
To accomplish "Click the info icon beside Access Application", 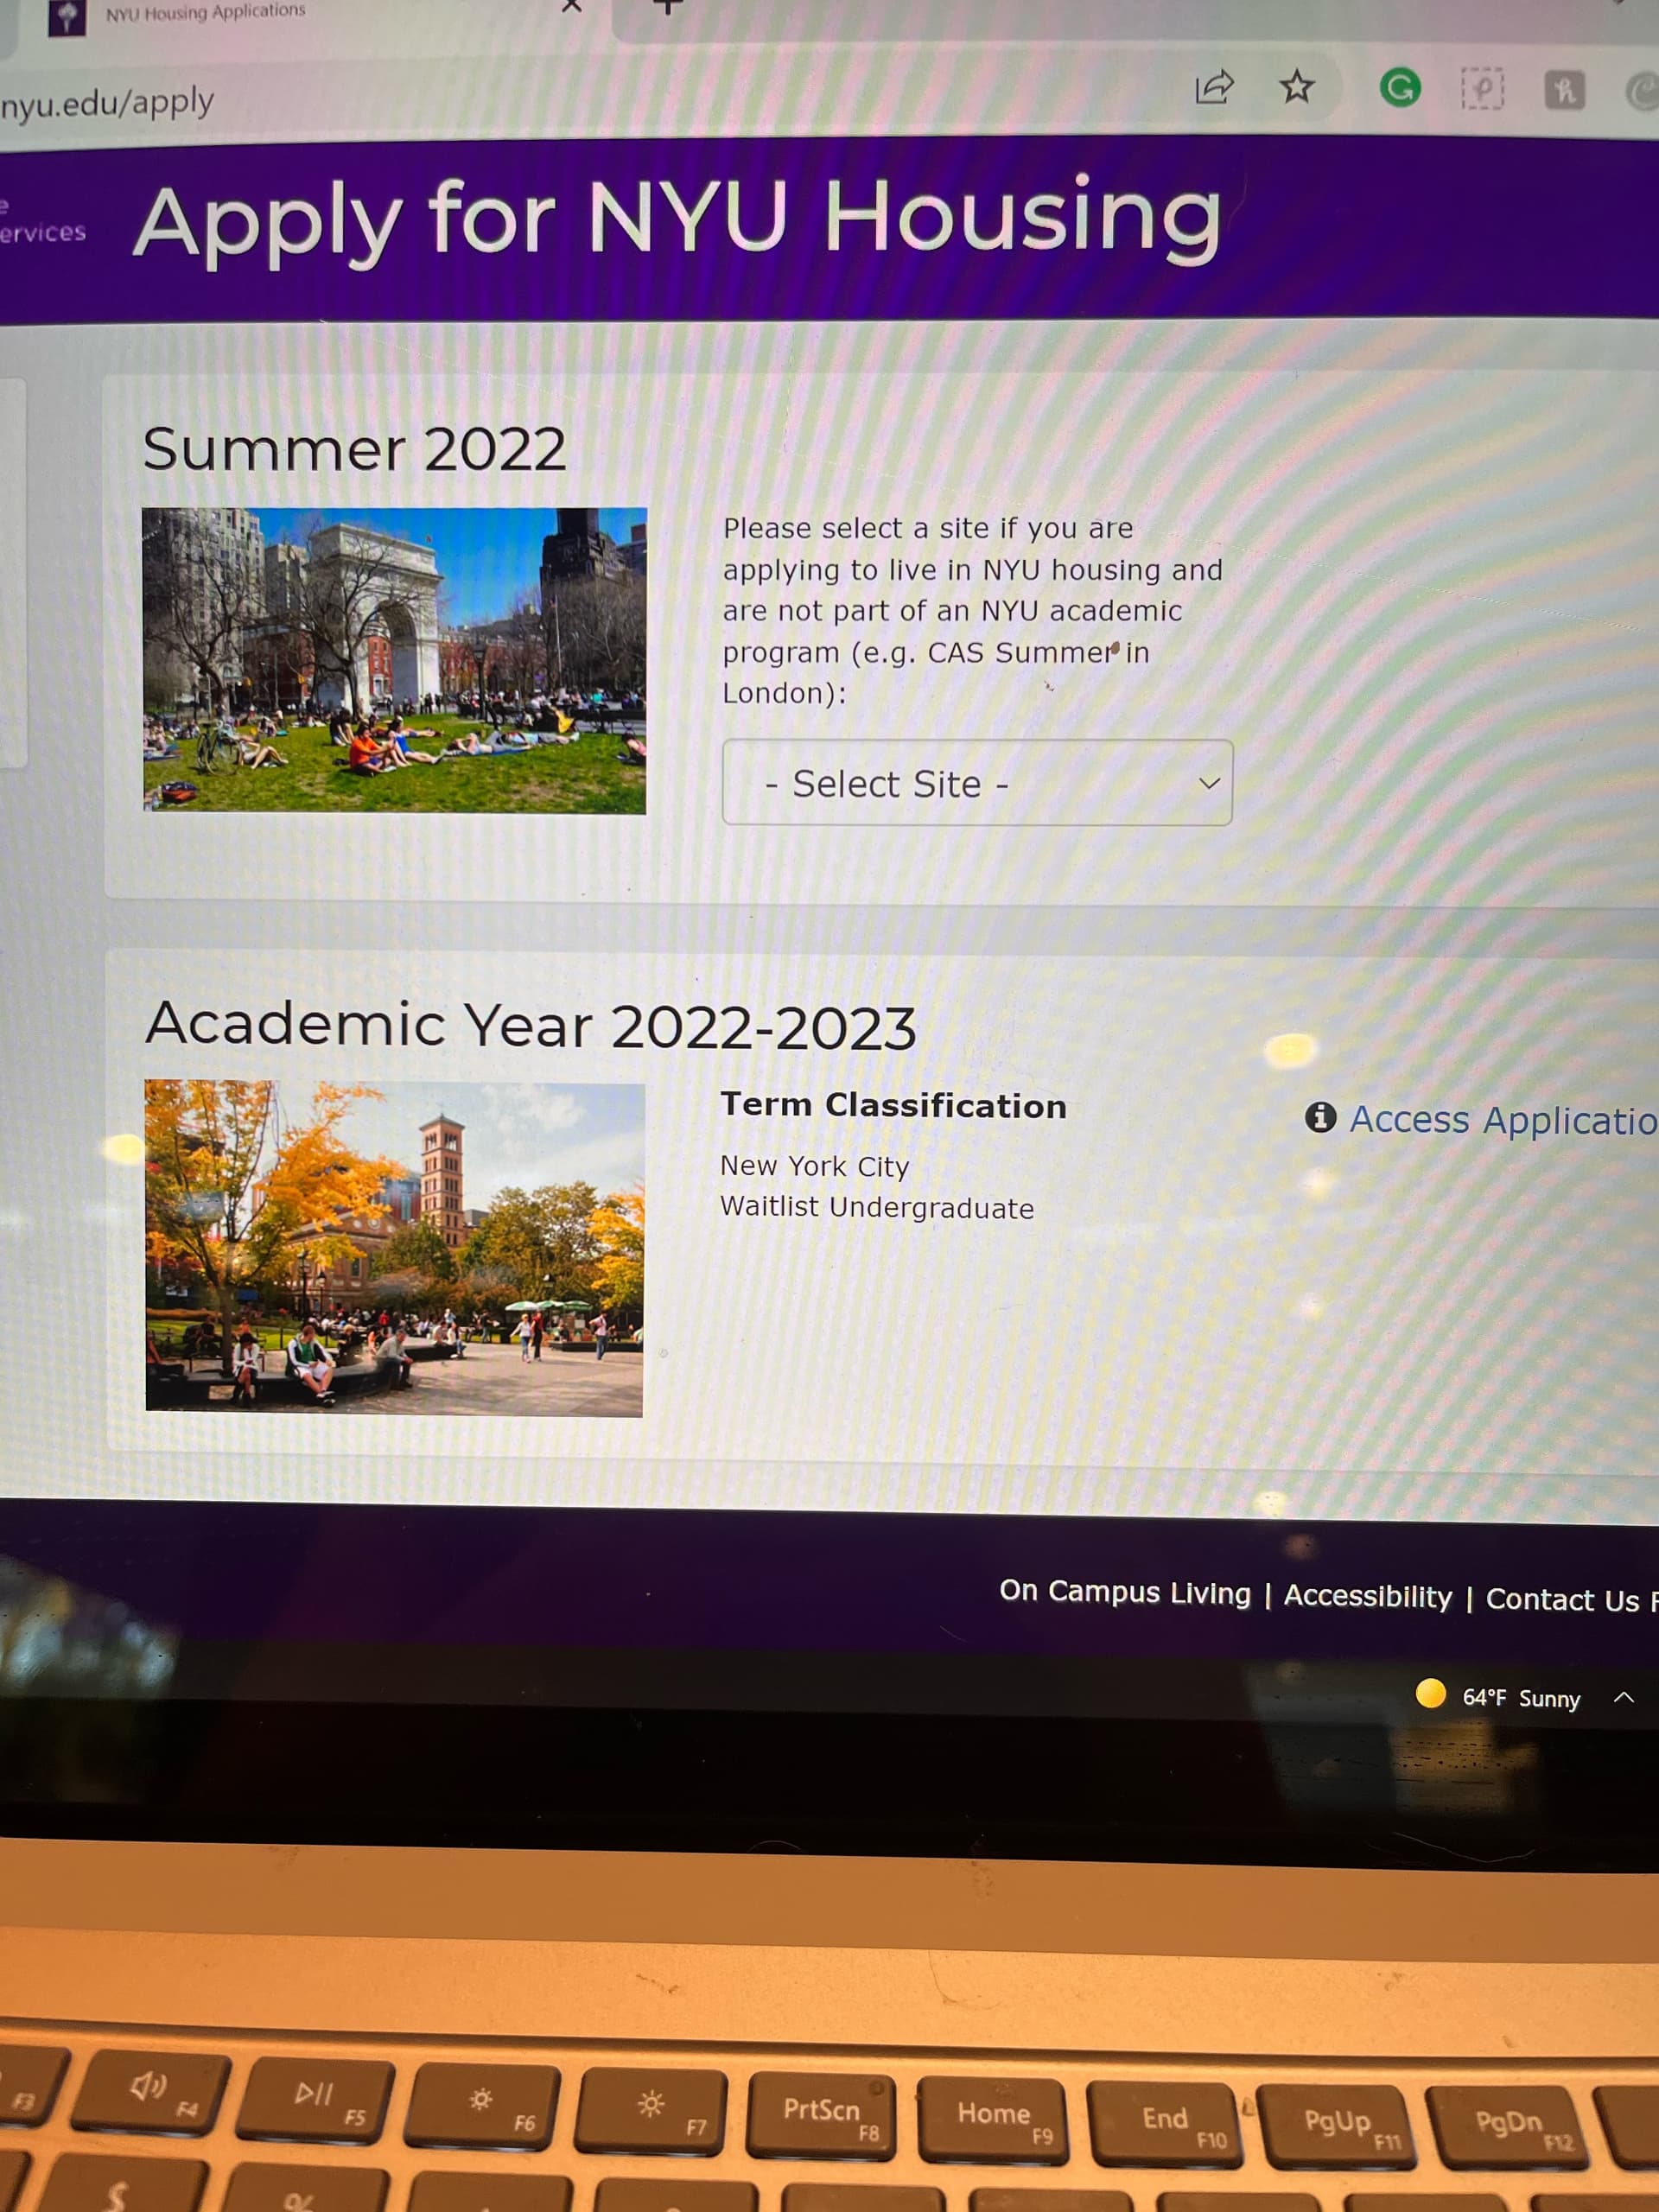I will (1320, 1117).
